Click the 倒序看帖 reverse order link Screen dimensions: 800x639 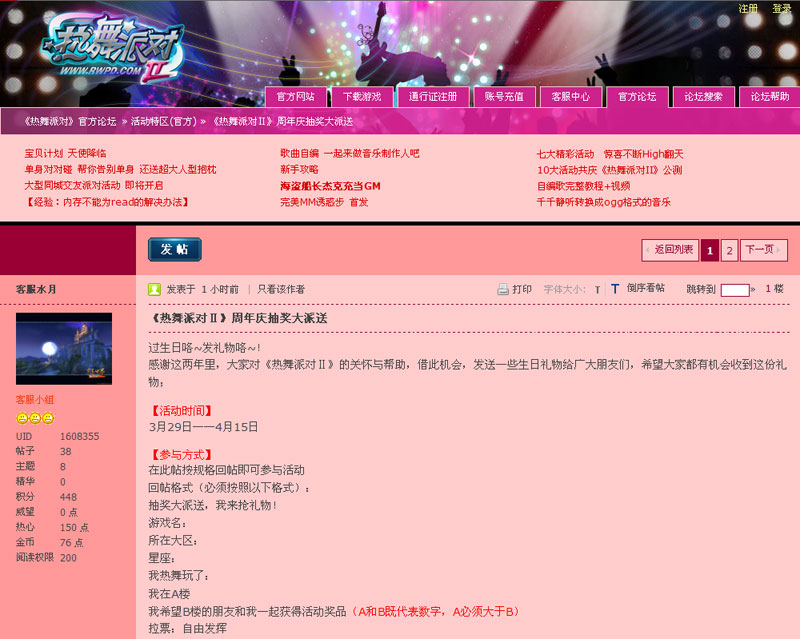pos(645,288)
